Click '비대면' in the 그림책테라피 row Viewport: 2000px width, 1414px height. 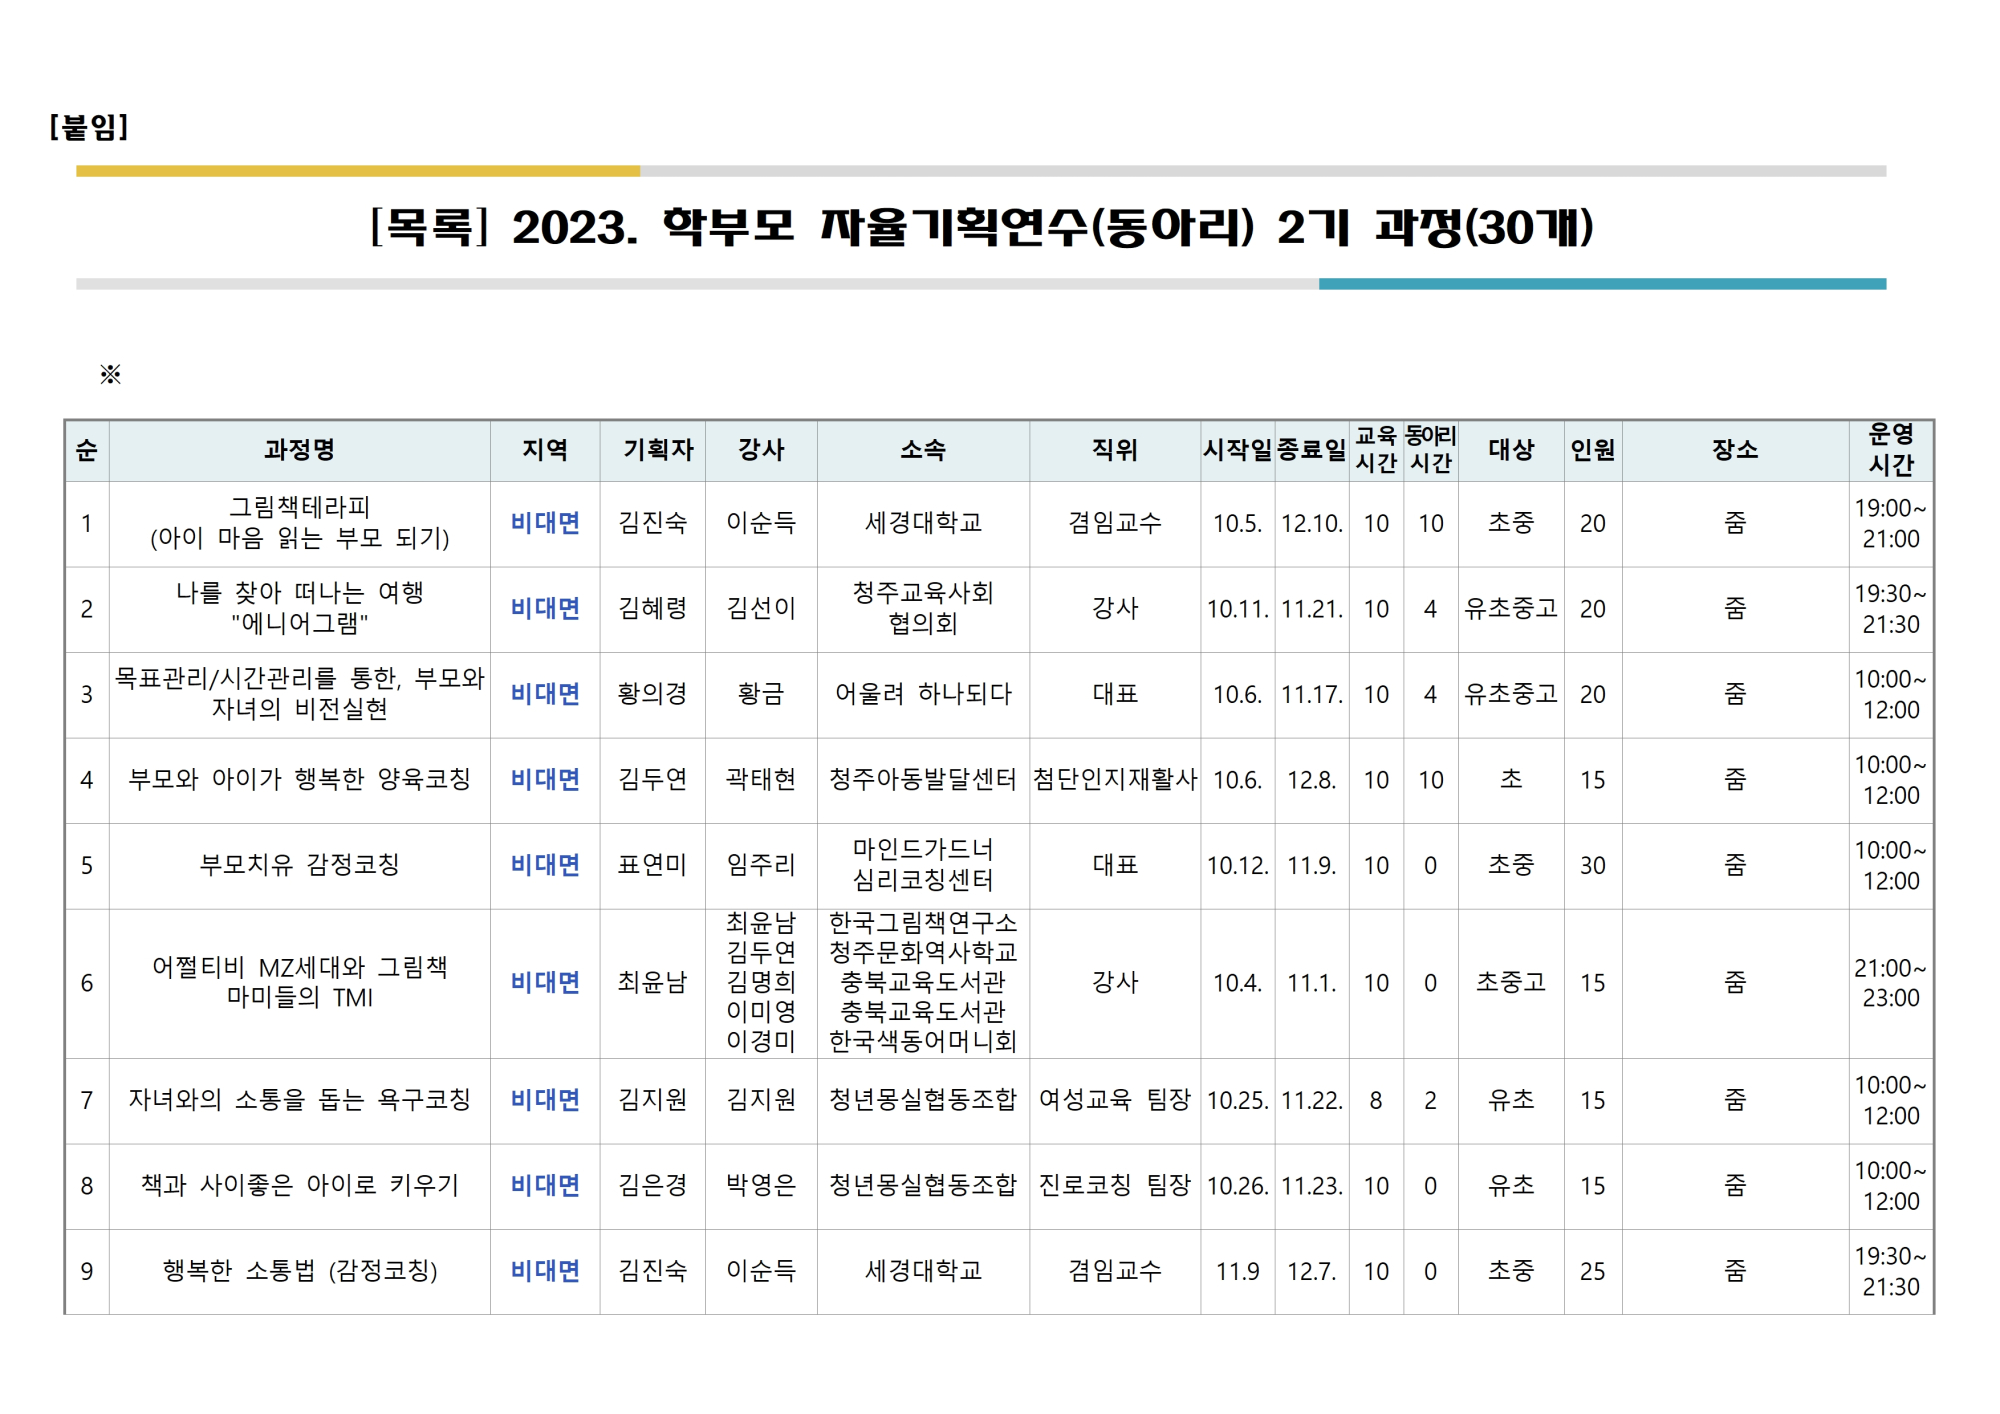[x=545, y=523]
